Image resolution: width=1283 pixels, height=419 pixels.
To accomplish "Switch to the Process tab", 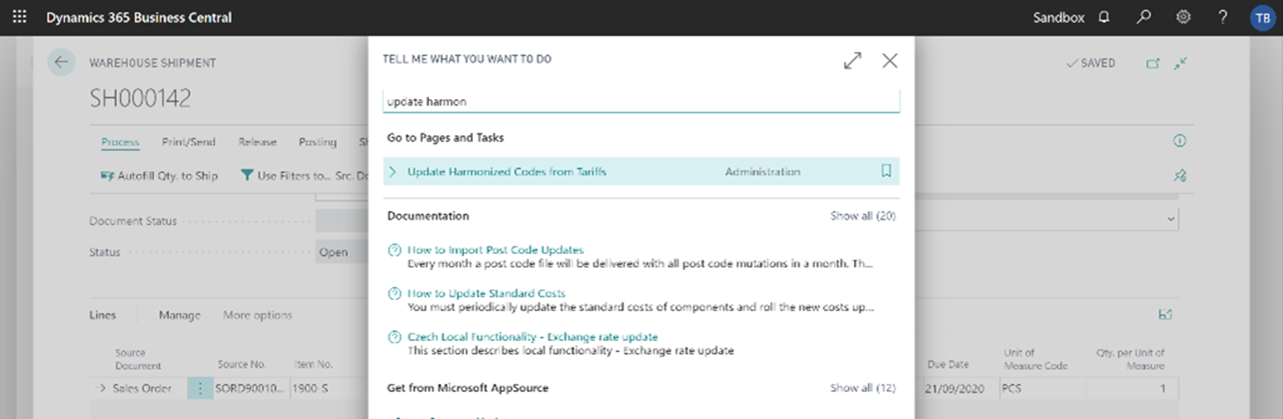I will [120, 142].
